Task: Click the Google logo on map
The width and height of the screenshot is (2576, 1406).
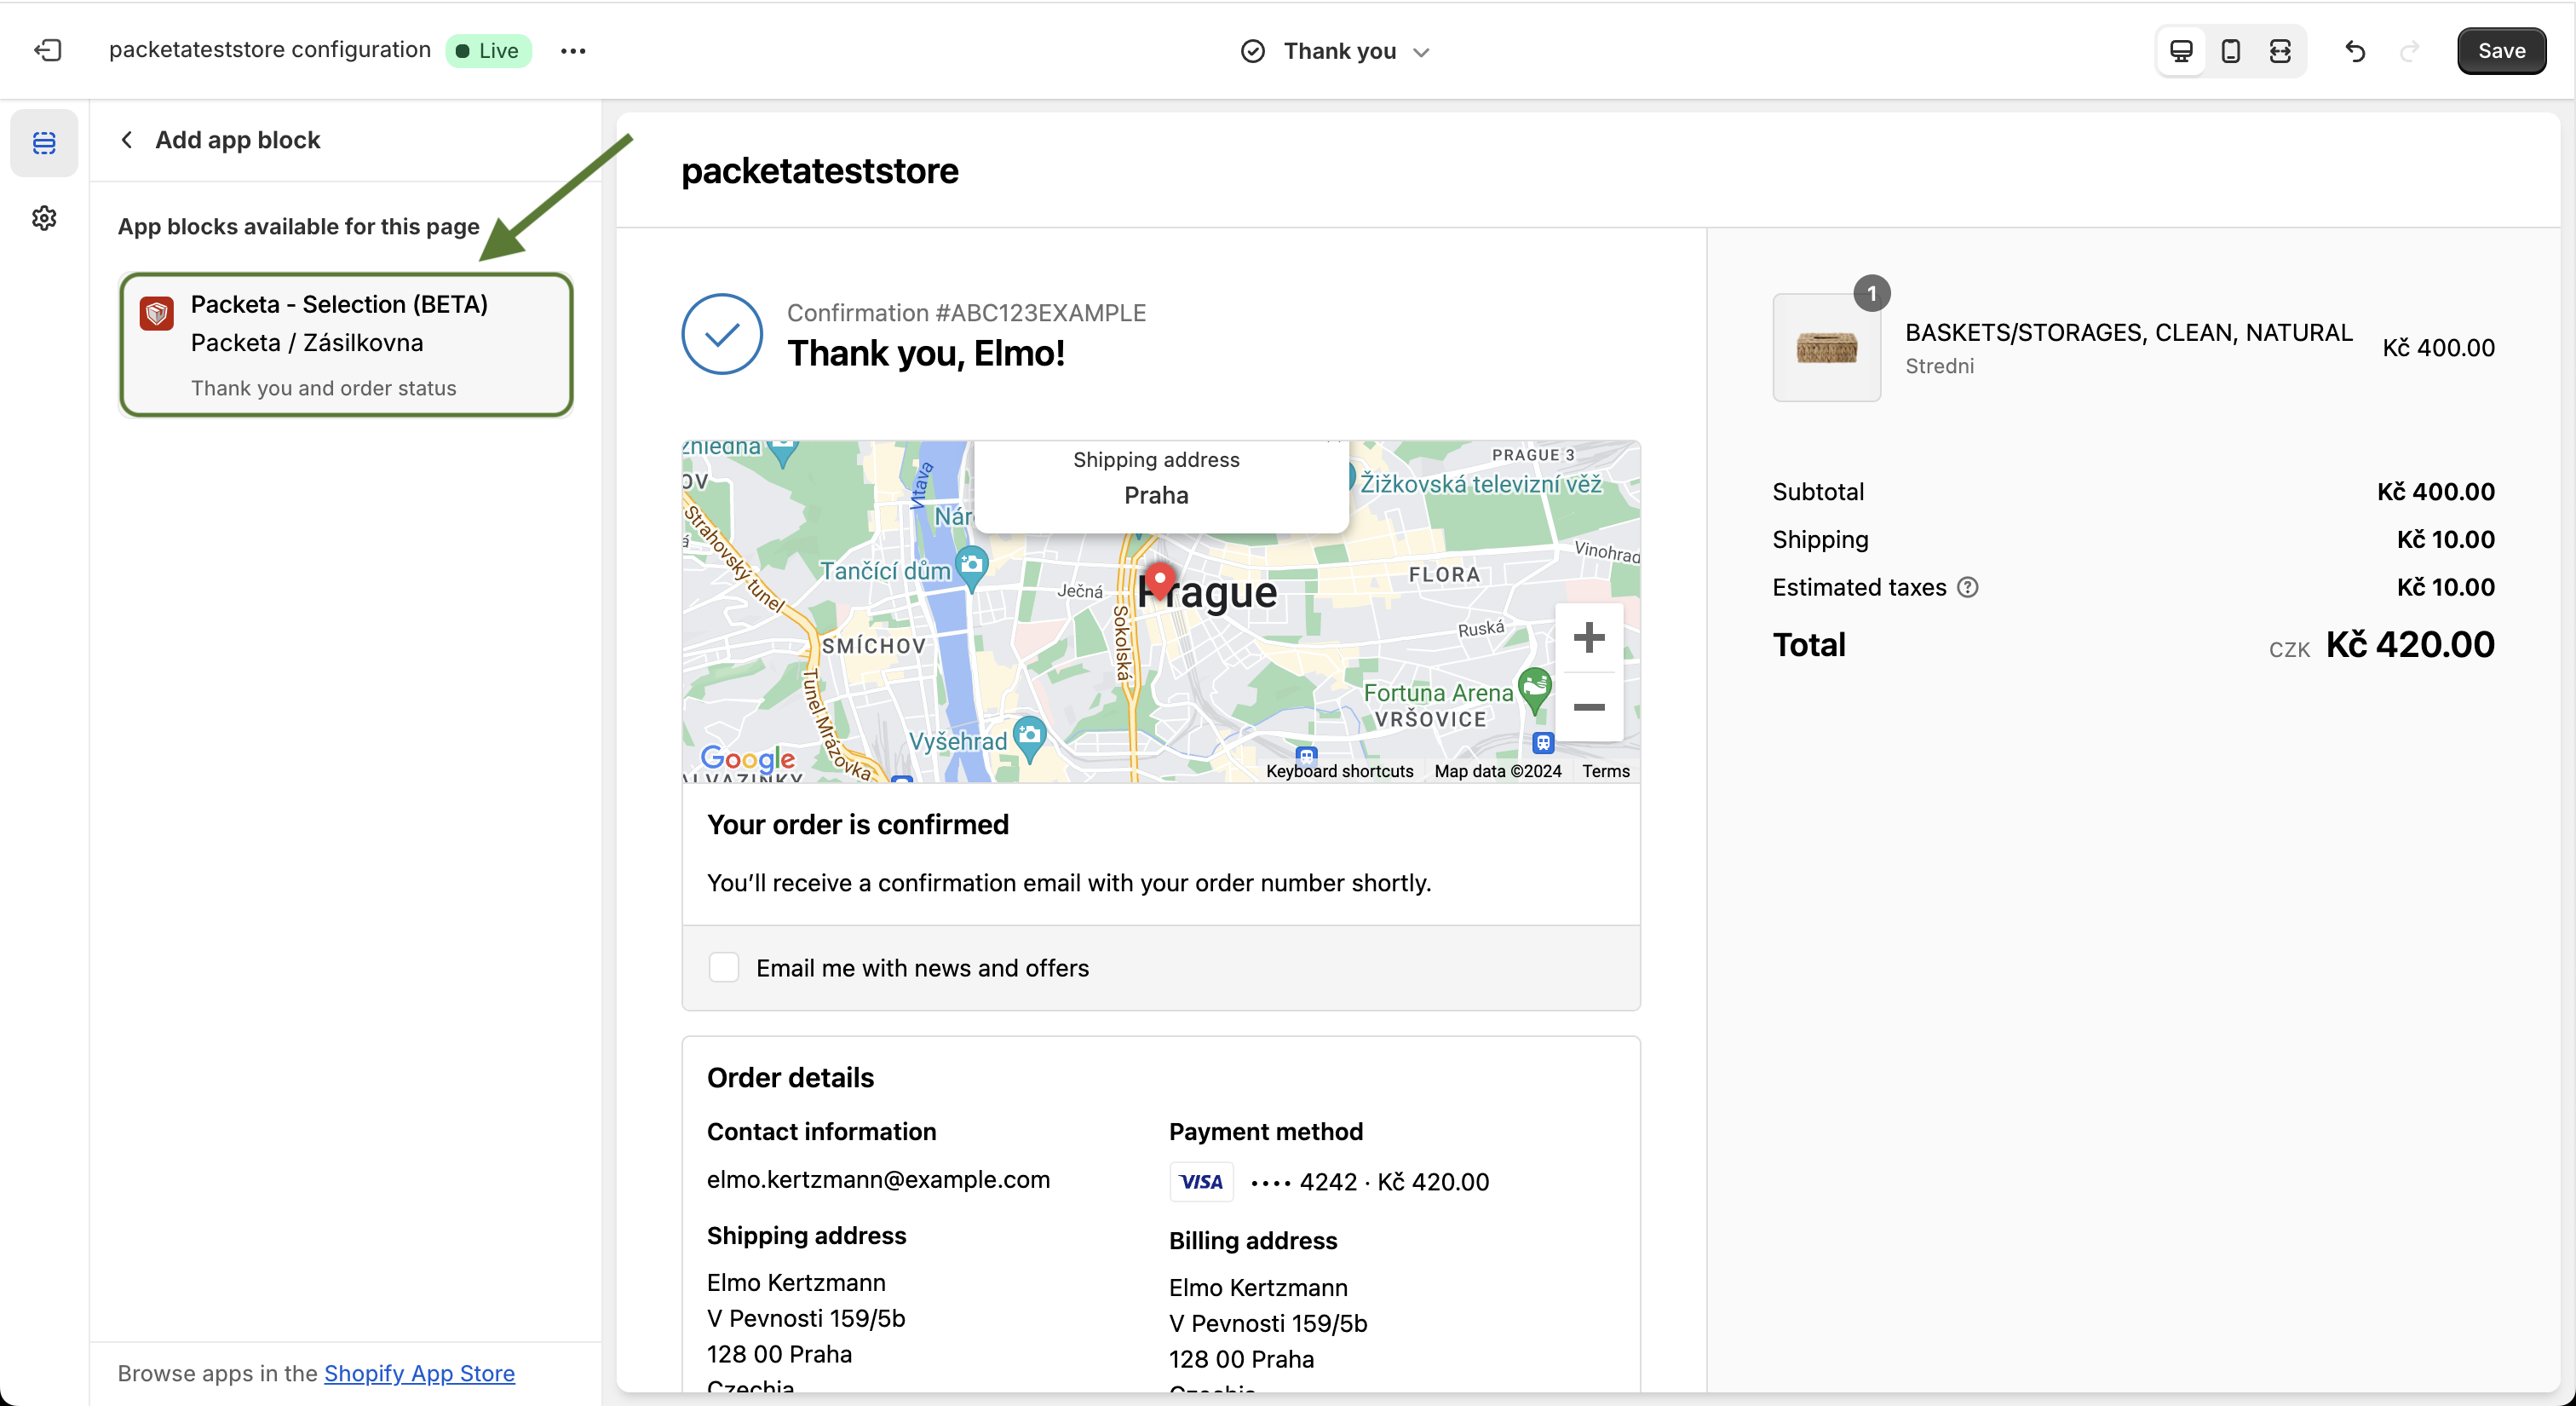Action: pos(747,759)
